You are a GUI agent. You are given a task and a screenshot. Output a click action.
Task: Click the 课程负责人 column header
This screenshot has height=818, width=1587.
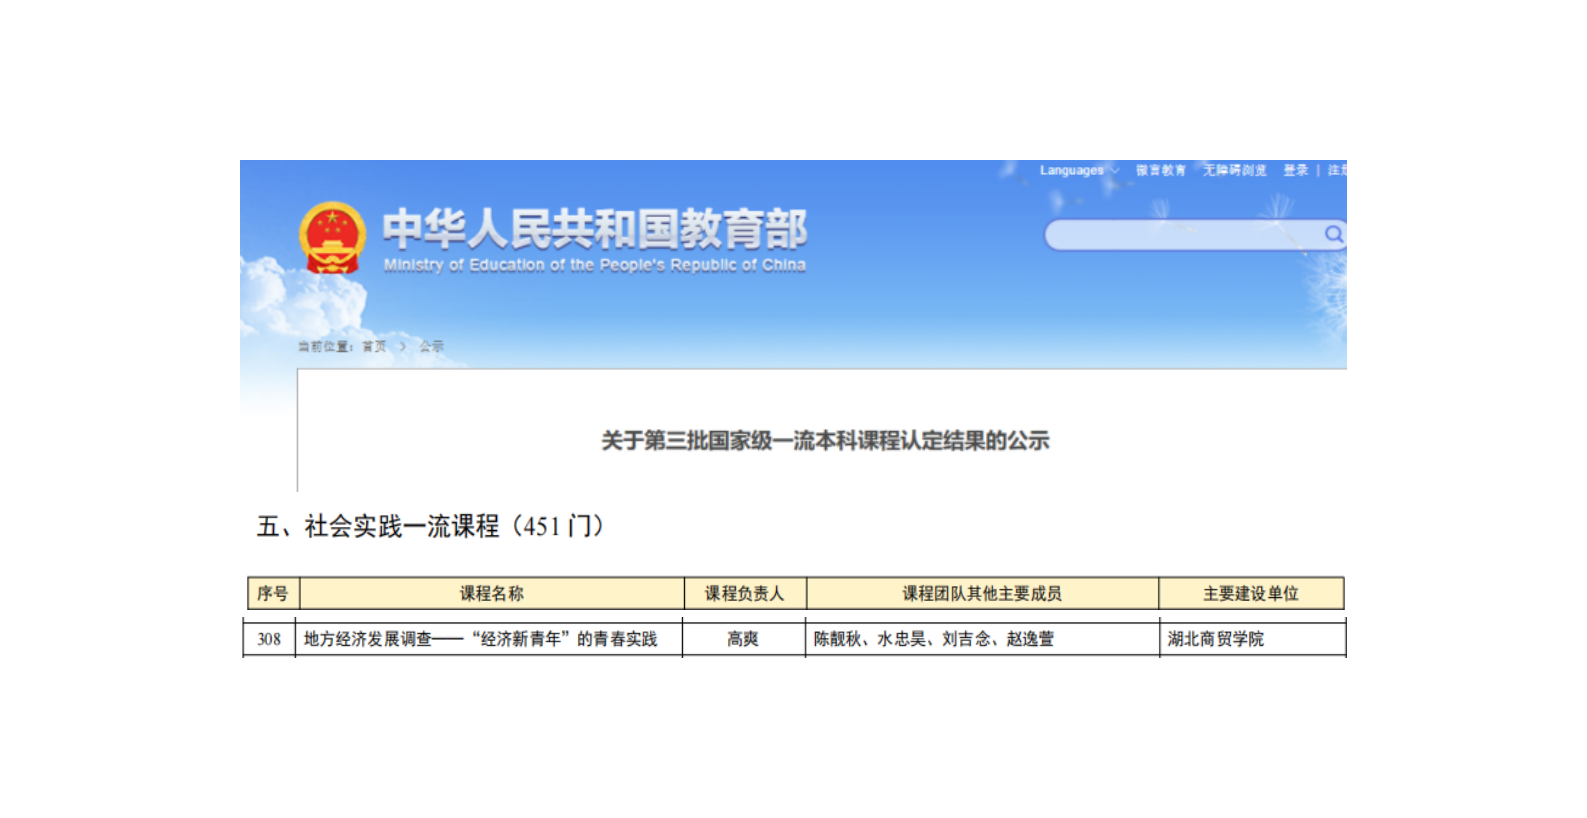tap(744, 594)
